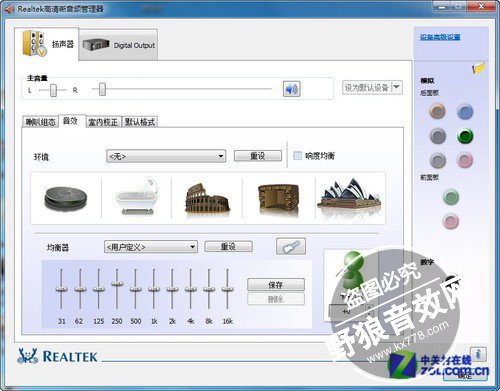Image resolution: width=500 pixels, height=391 pixels.
Task: Select the bathtub environment preset
Action: (137, 197)
